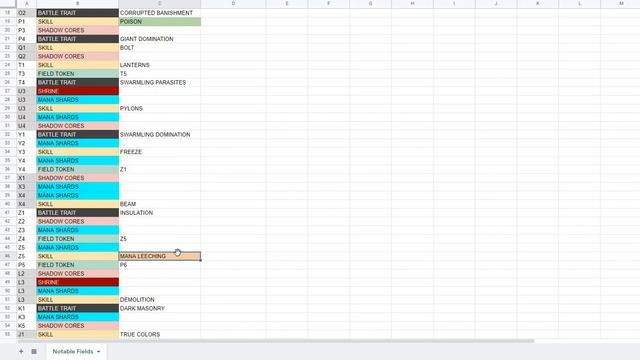
Task: Select column D header
Action: pyautogui.click(x=233, y=4)
